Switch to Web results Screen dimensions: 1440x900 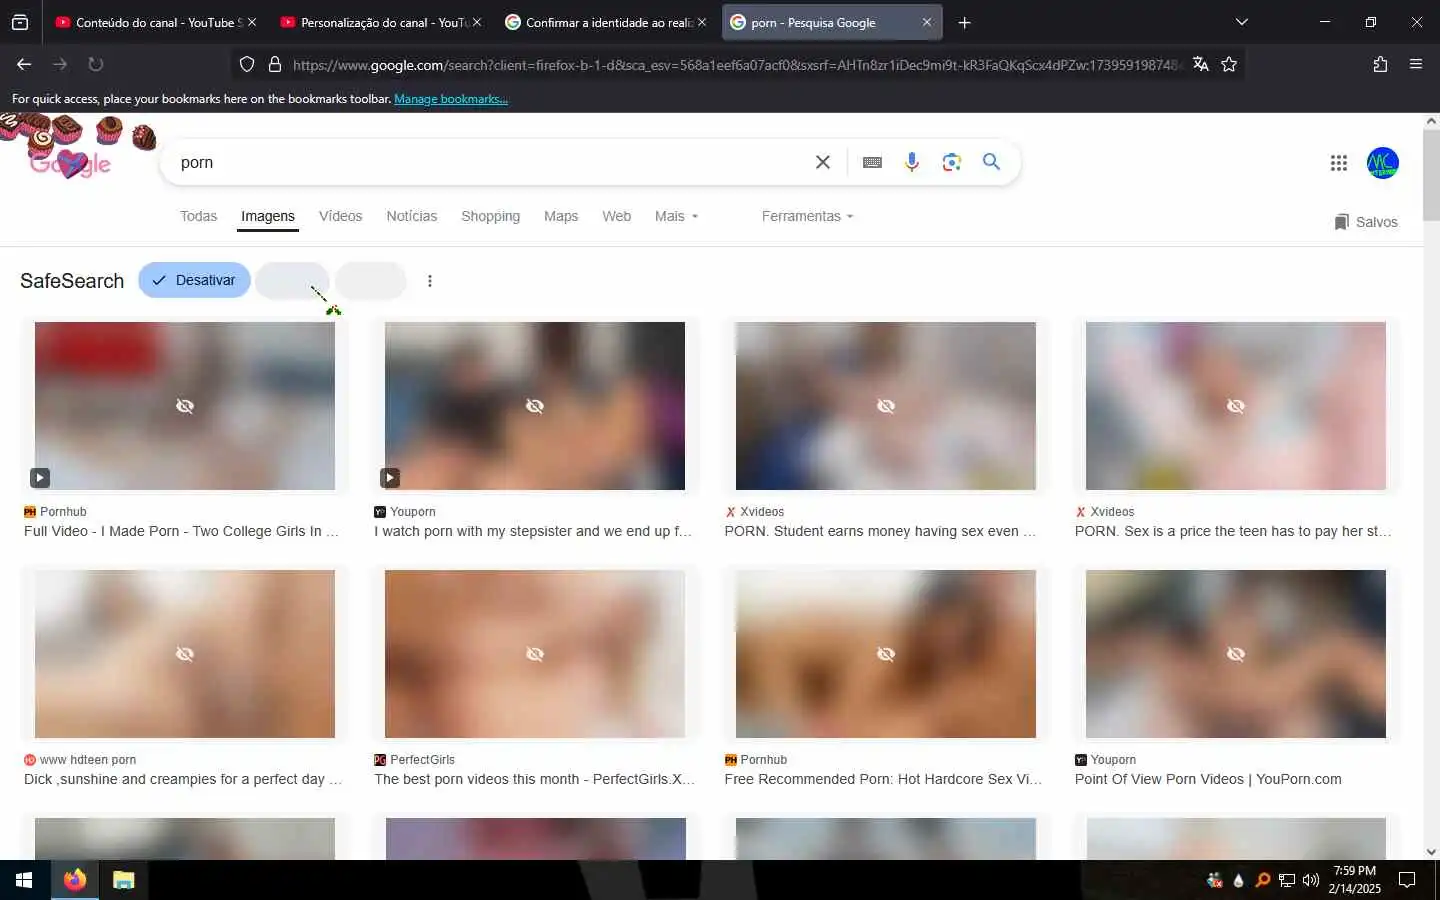point(617,216)
